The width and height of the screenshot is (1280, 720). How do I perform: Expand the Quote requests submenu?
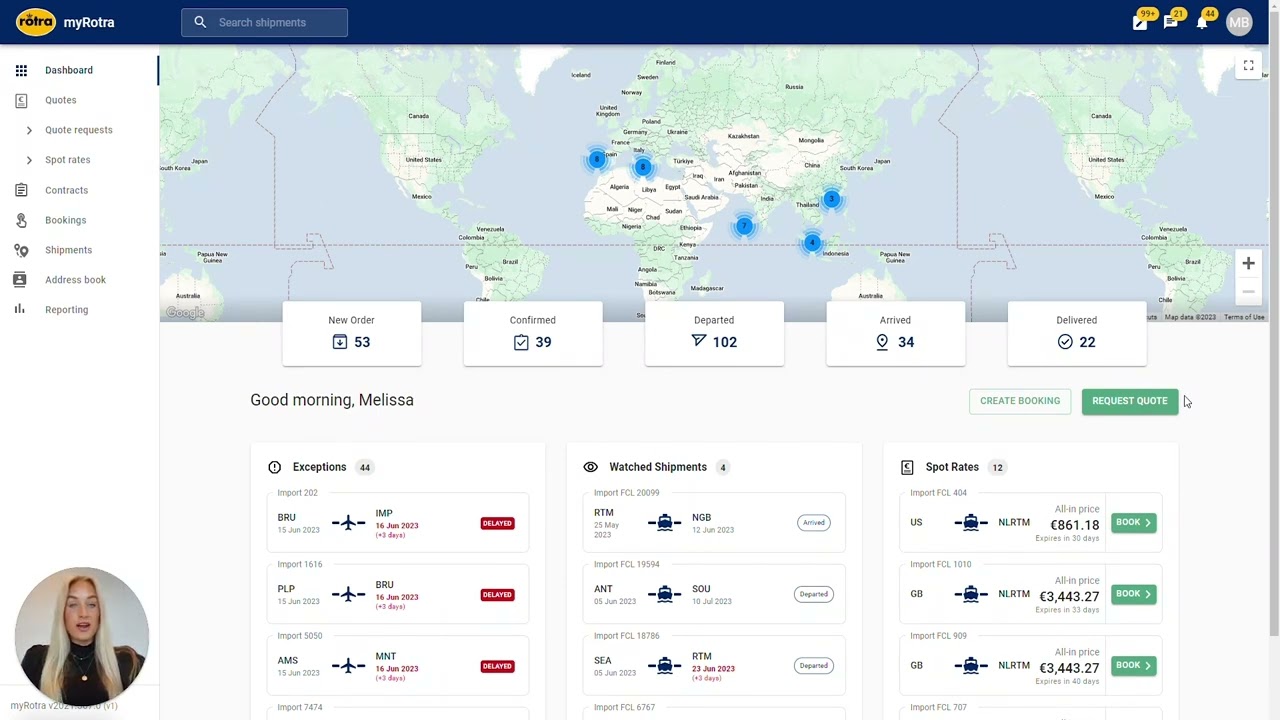[x=29, y=130]
